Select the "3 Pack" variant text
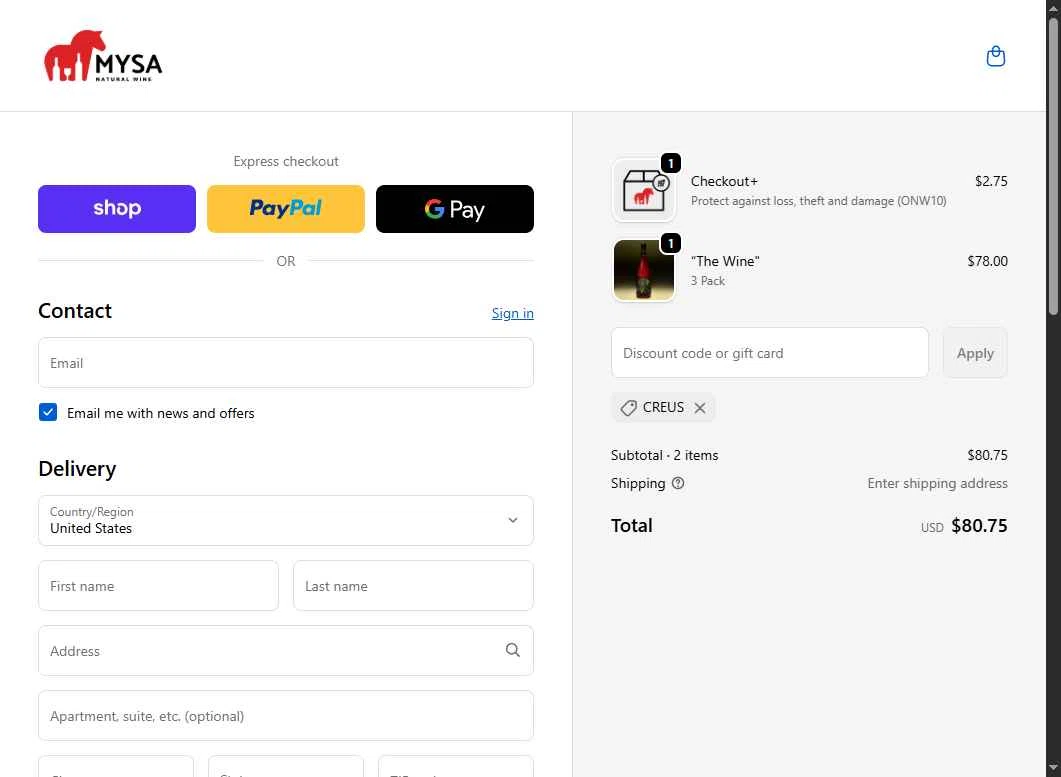The image size is (1061, 777). click(708, 281)
